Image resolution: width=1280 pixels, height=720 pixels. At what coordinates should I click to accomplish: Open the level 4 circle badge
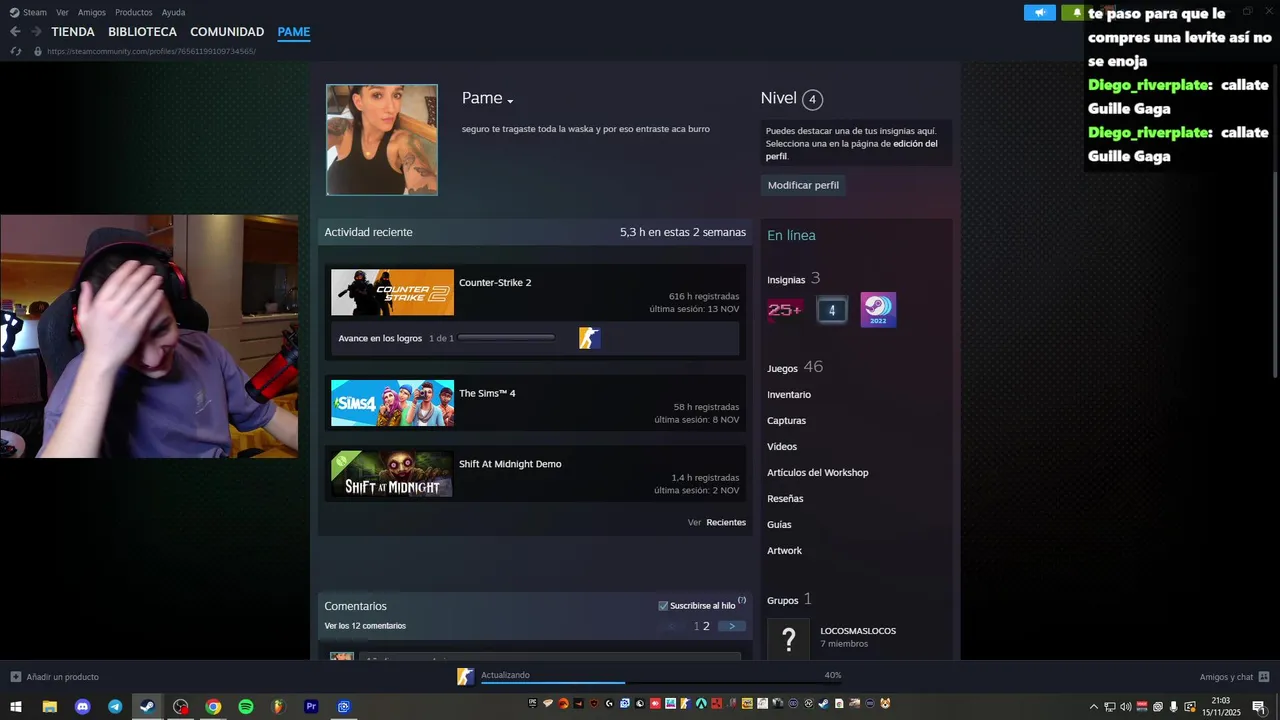[x=812, y=99]
